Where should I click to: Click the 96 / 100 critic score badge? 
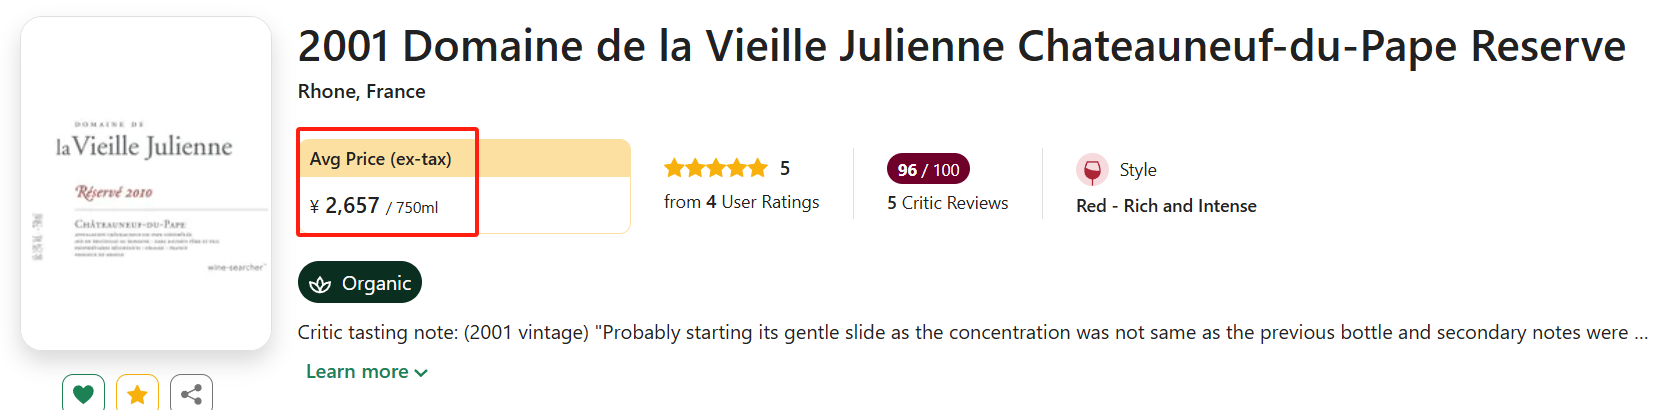pos(928,170)
